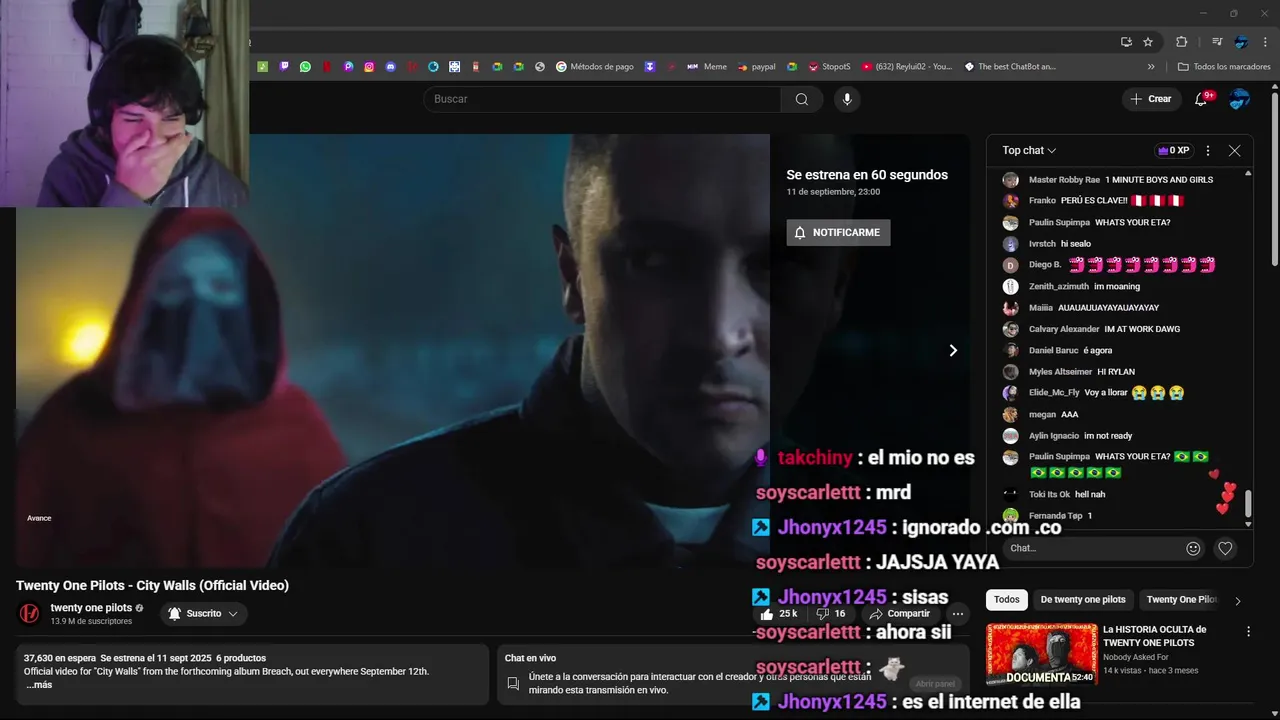Open Métodos de pago bookmark

point(595,67)
